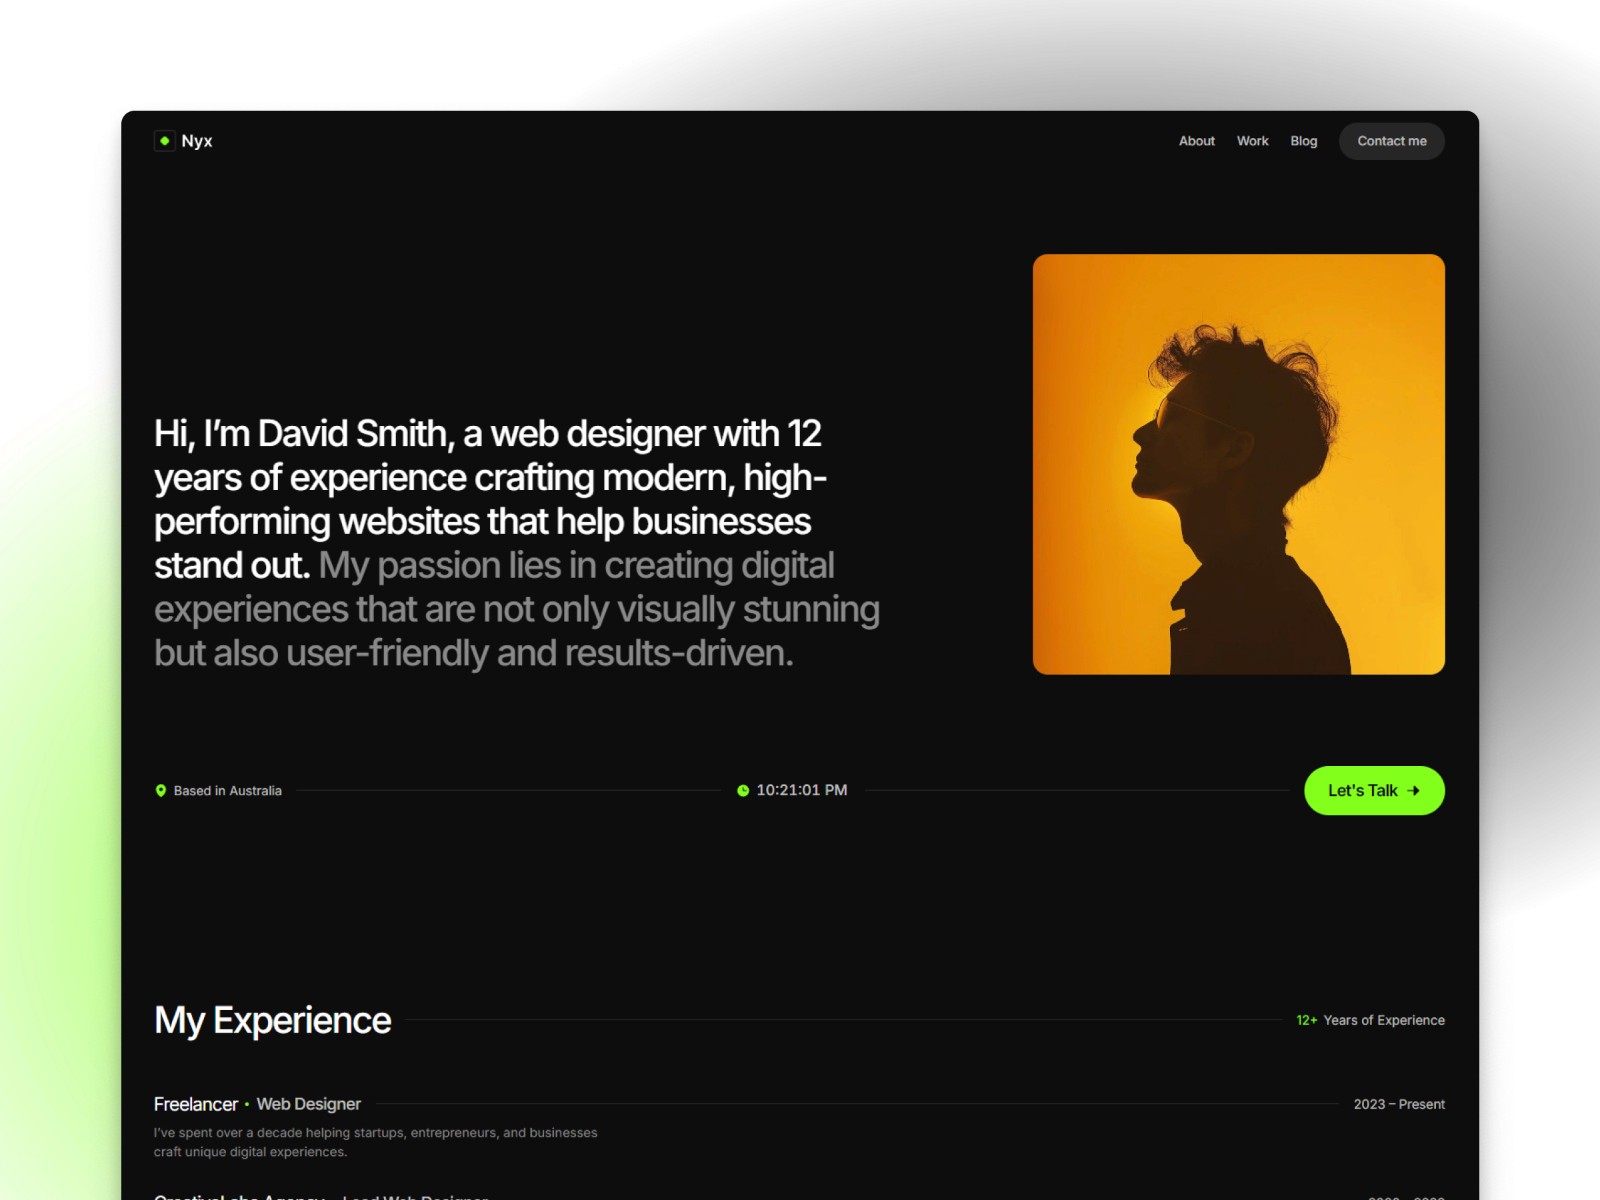1600x1200 pixels.
Task: Click the Contact me button
Action: coord(1391,141)
